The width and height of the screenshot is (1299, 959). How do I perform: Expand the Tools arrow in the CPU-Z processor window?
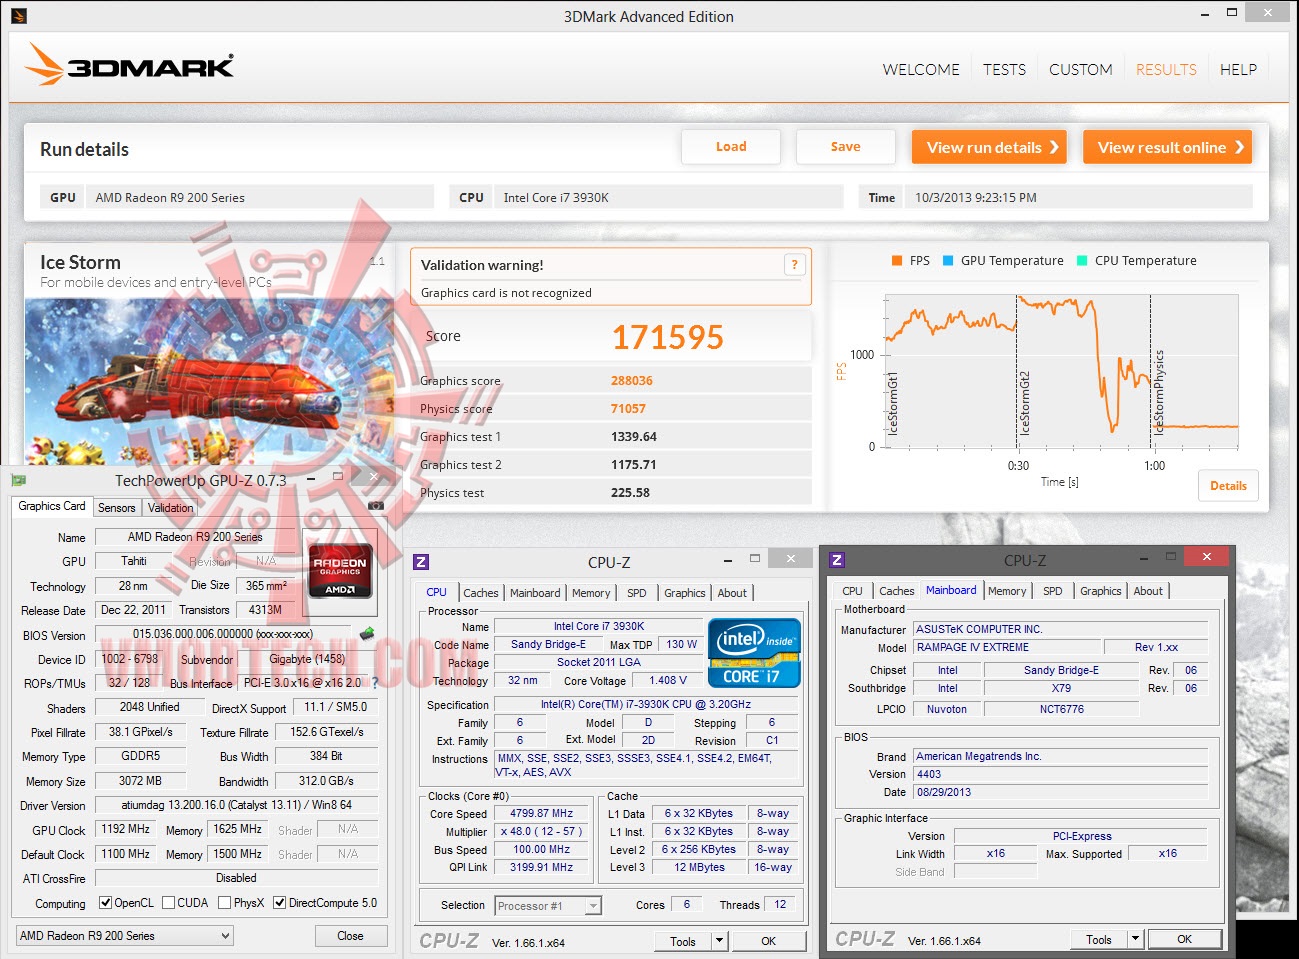(719, 941)
